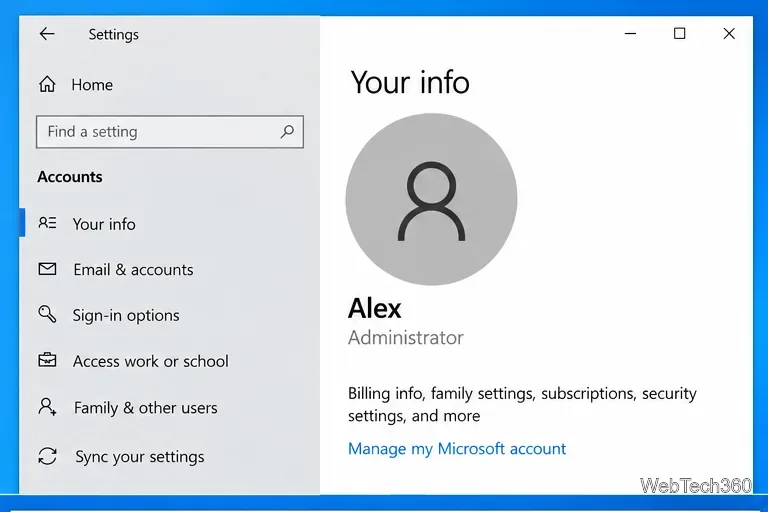The image size is (768, 512).
Task: Click the search magnifier icon
Action: pos(287,131)
